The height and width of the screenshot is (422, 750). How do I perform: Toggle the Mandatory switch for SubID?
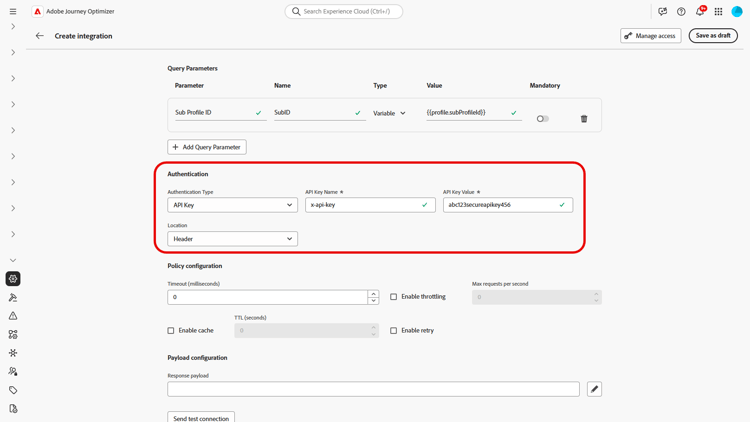(x=542, y=119)
